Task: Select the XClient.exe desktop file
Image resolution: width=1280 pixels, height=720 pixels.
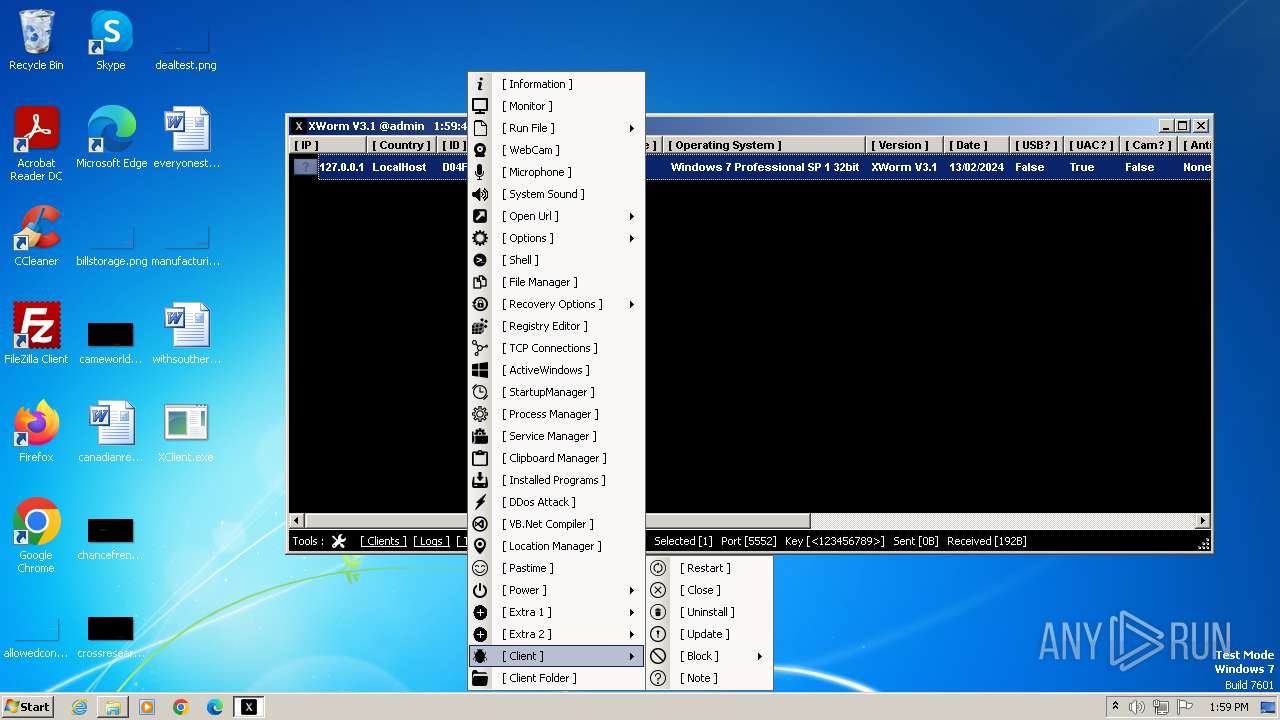Action: click(x=185, y=432)
